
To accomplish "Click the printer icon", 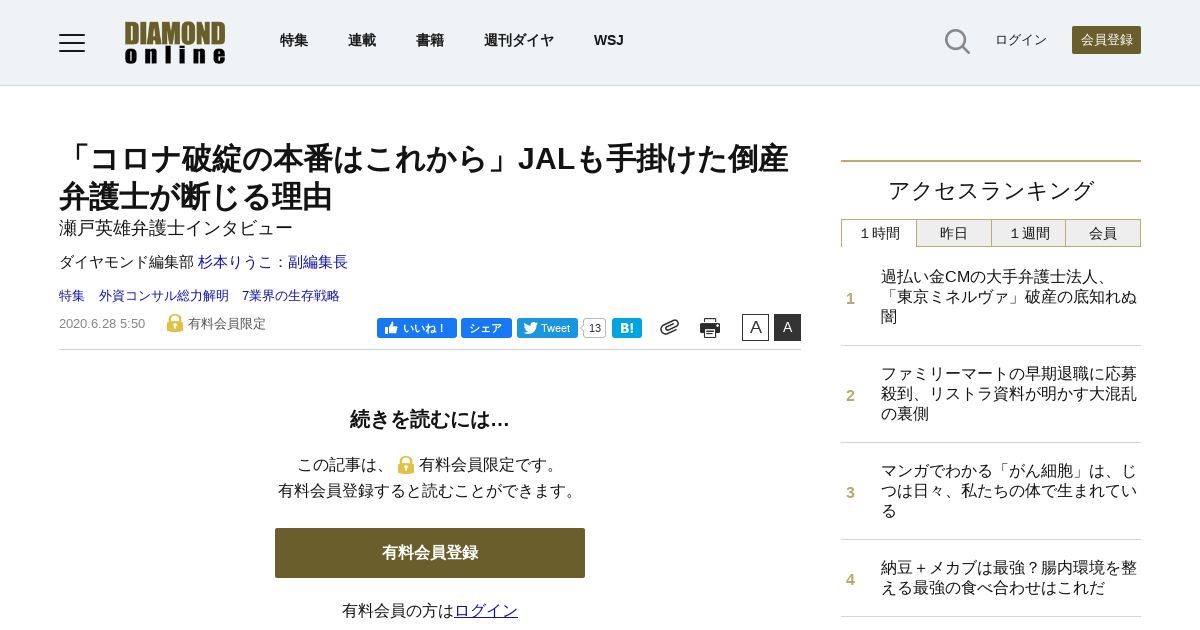I will click(710, 328).
